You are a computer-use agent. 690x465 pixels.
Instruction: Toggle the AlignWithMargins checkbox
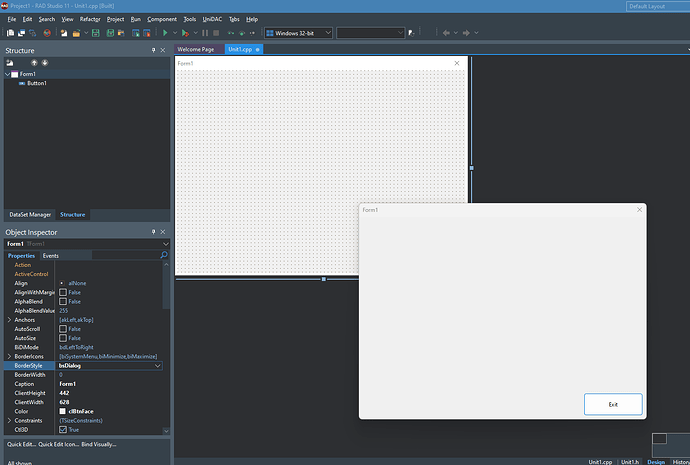pos(63,292)
